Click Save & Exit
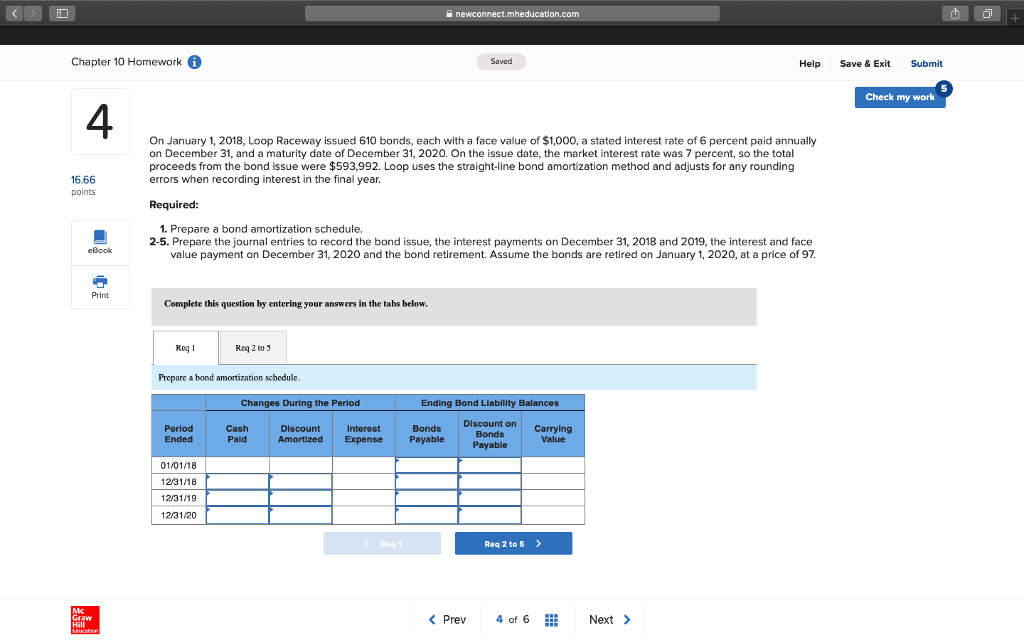1024x640 pixels. 864,63
